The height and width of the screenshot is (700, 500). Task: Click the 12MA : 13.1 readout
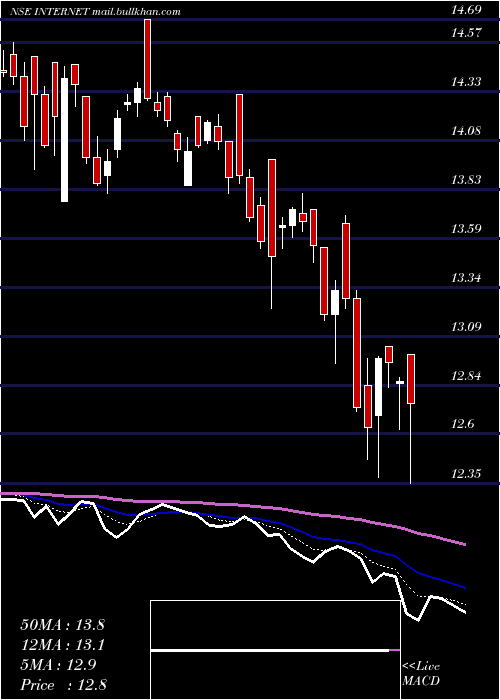[x=62, y=645]
